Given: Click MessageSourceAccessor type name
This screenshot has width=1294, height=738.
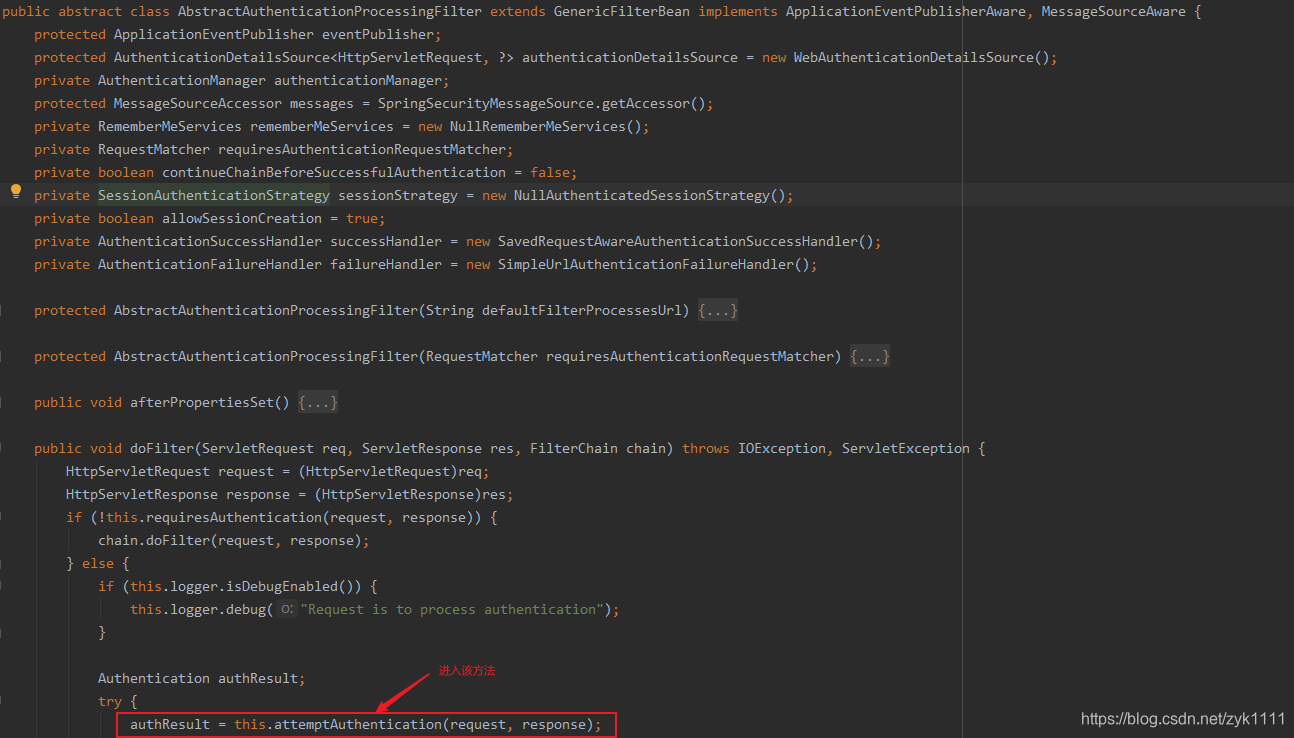Looking at the screenshot, I should 198,104.
